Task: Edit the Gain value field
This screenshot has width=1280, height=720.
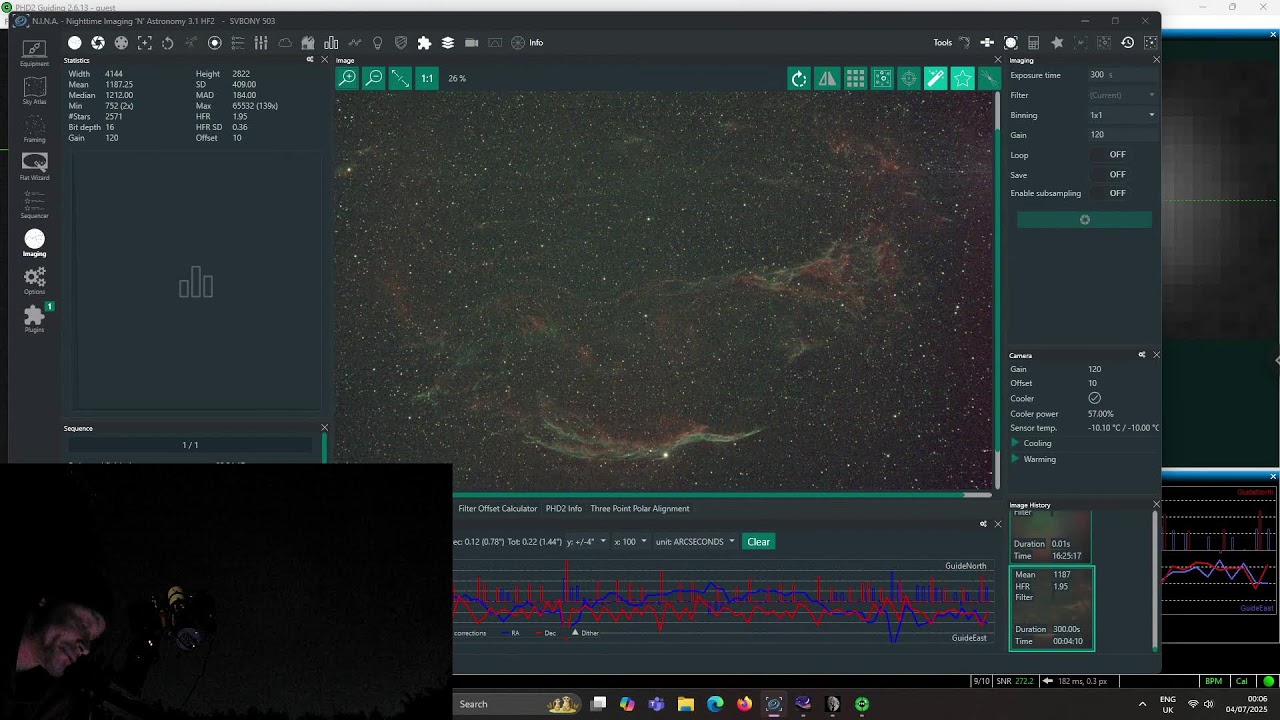Action: tap(1122, 135)
